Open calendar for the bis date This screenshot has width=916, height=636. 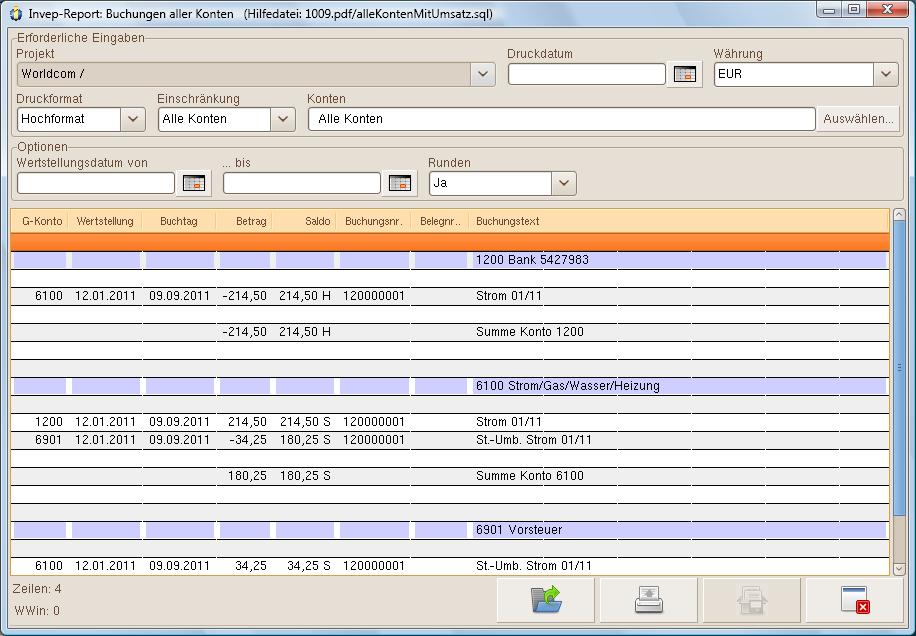point(400,183)
